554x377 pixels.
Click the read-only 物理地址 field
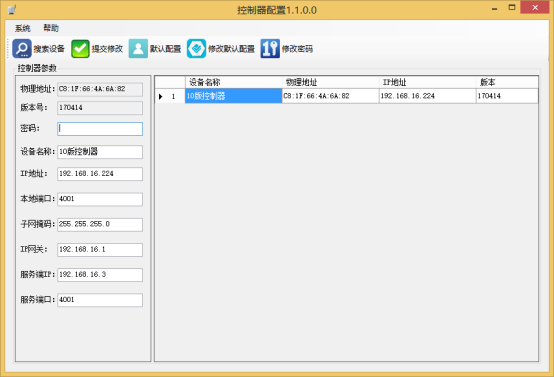click(x=100, y=89)
